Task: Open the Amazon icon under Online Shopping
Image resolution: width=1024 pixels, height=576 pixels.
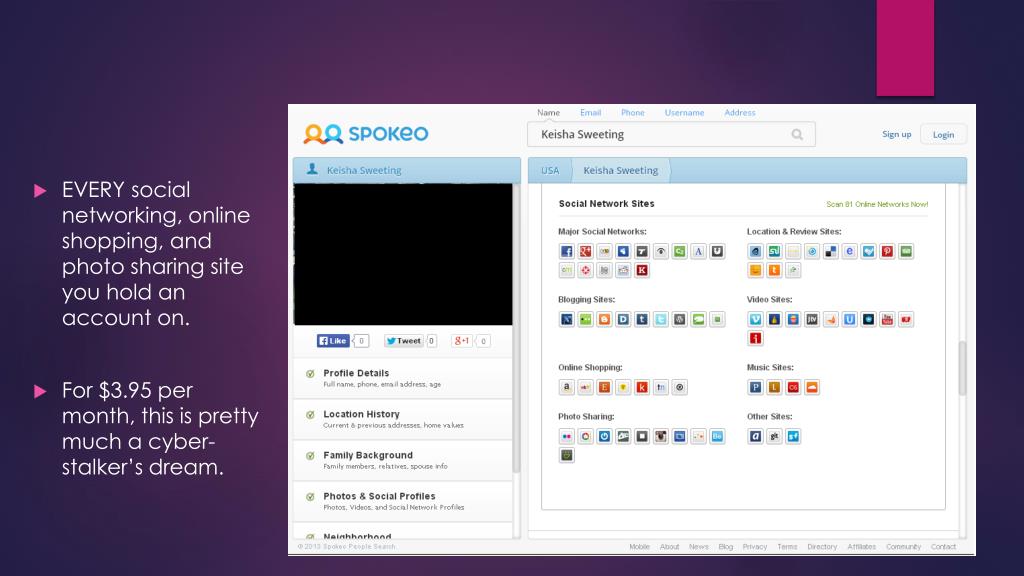Action: (566, 387)
